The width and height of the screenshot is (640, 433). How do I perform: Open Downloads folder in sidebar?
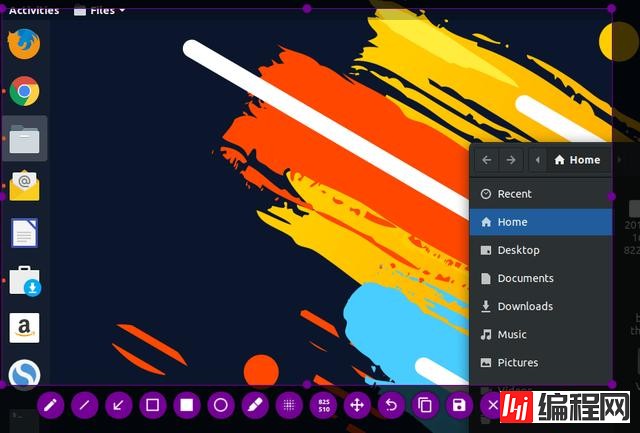coord(541,306)
